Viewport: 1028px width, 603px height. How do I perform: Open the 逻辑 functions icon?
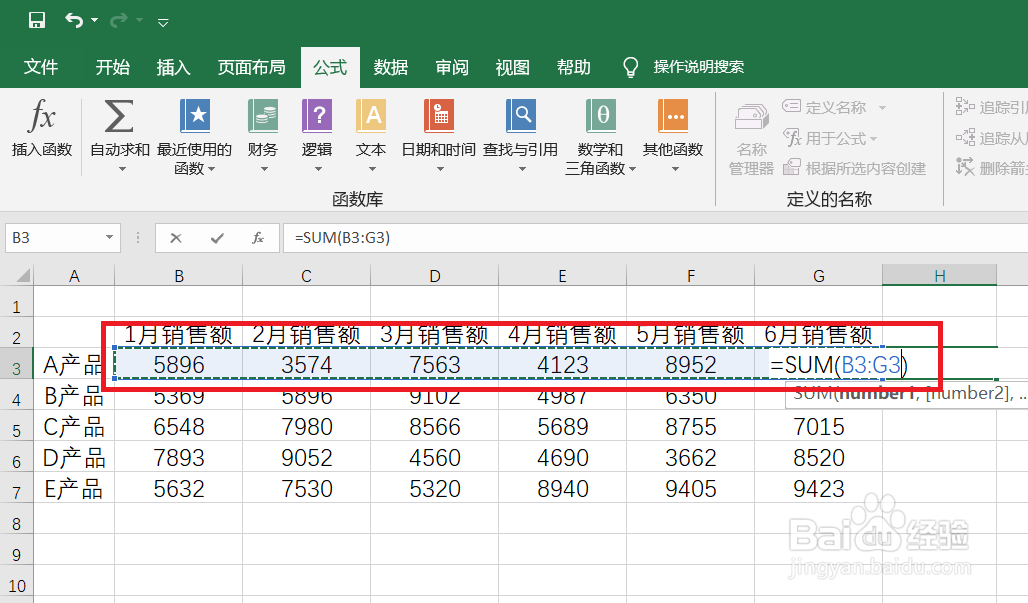pyautogui.click(x=317, y=116)
